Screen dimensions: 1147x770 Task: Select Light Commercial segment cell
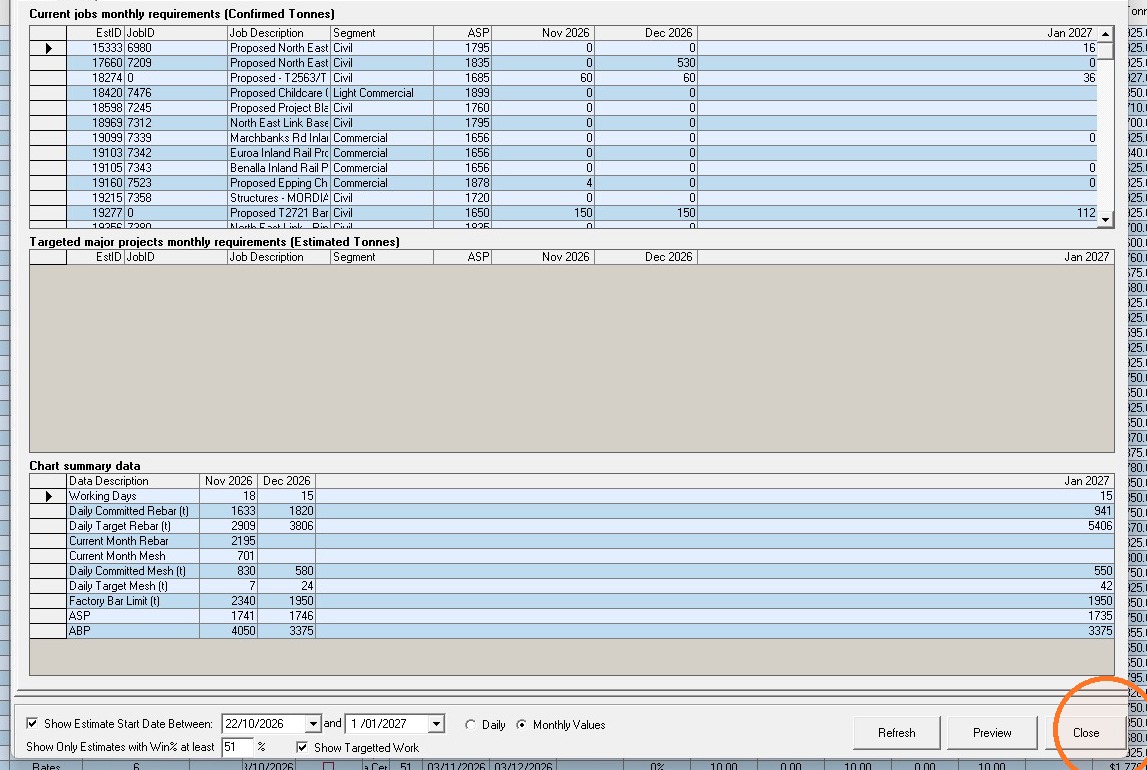coord(382,93)
